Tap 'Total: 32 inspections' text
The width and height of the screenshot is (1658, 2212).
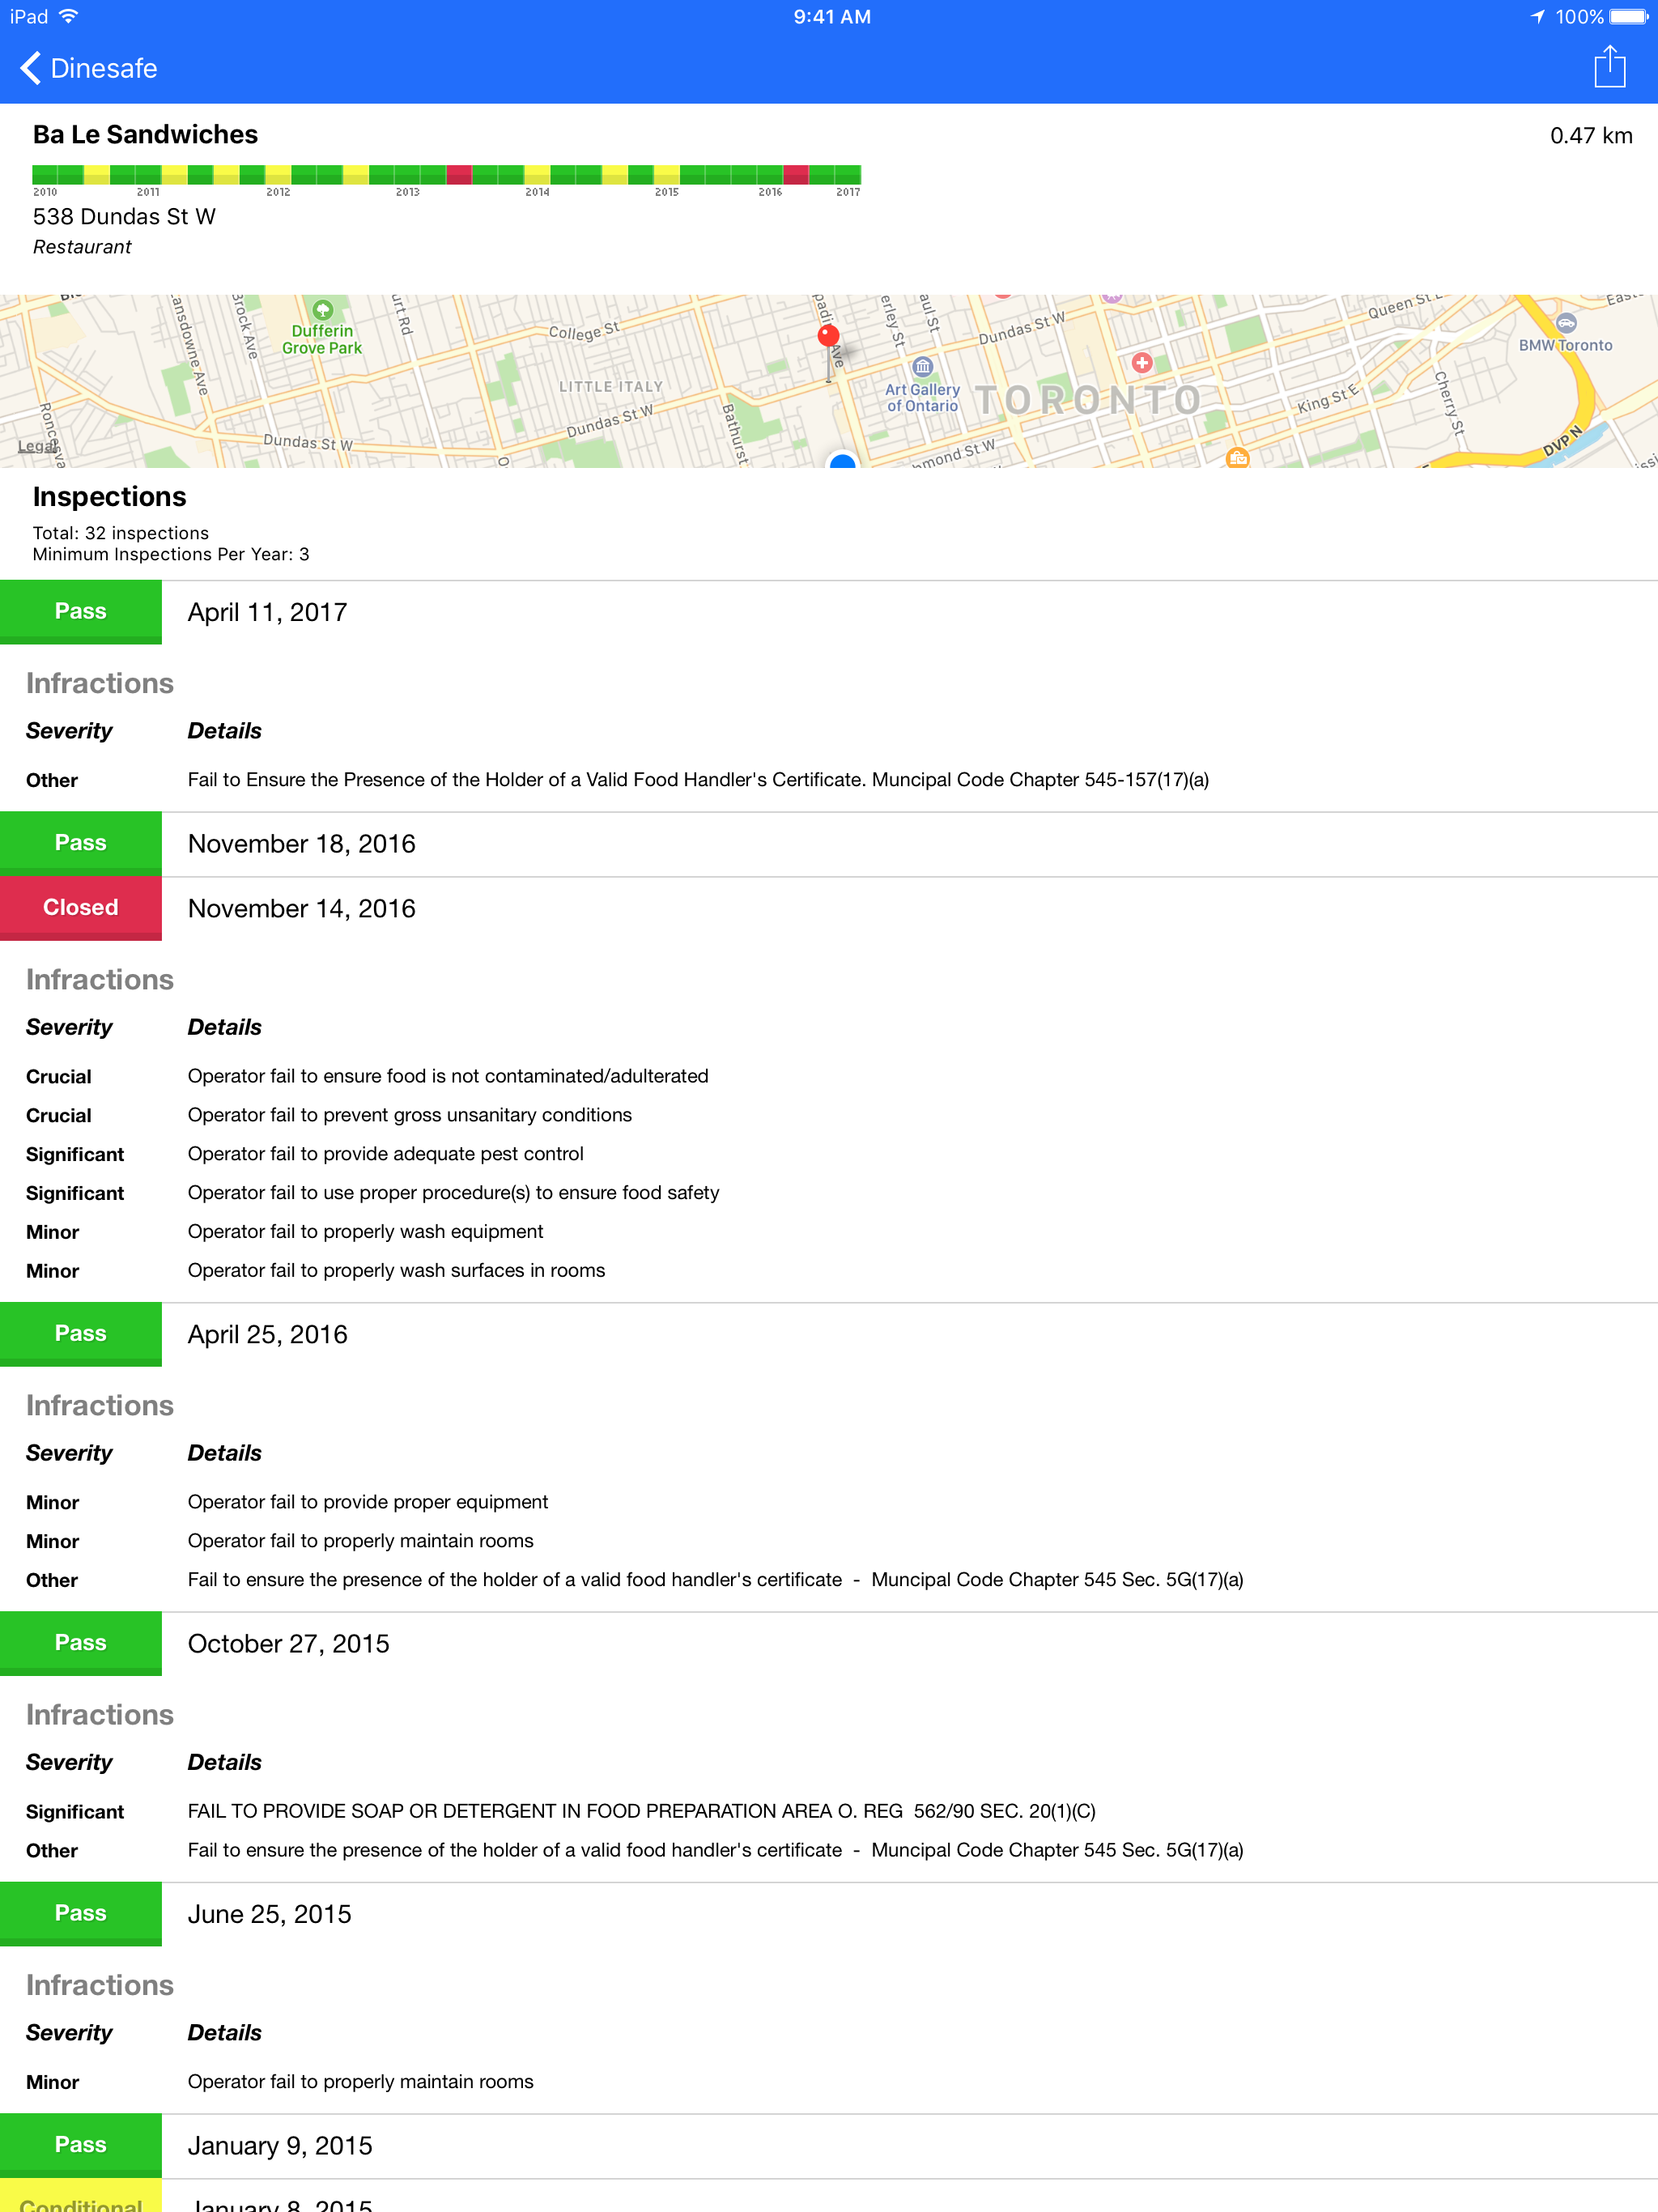[120, 533]
